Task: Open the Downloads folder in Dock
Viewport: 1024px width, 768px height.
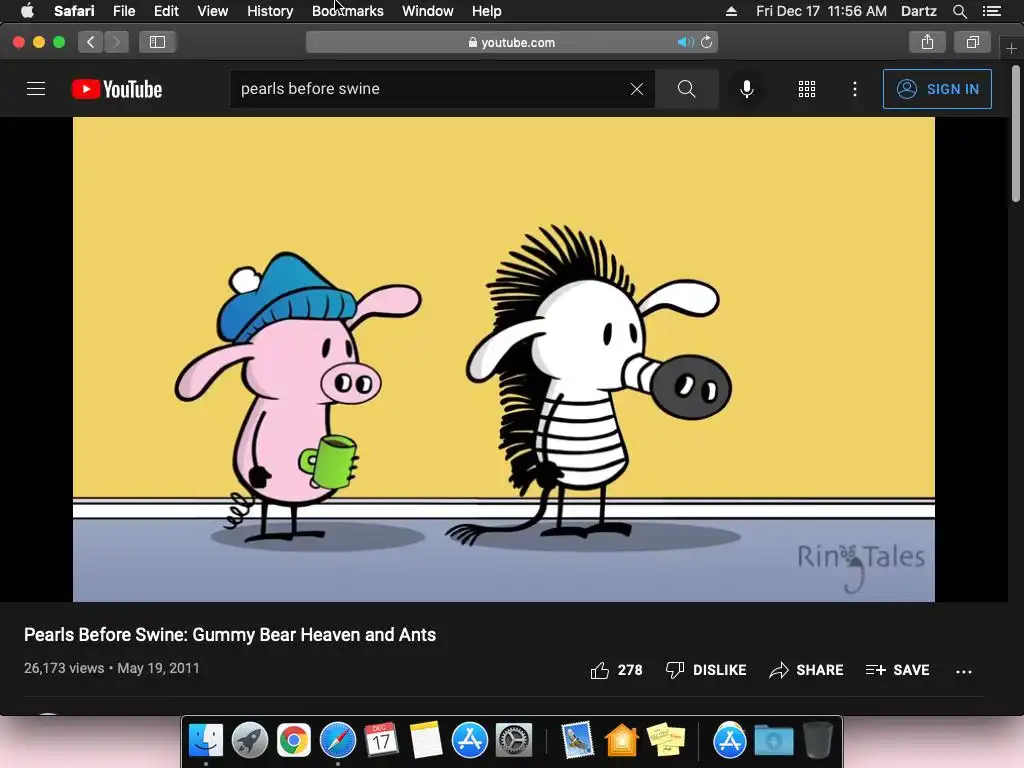Action: click(774, 741)
